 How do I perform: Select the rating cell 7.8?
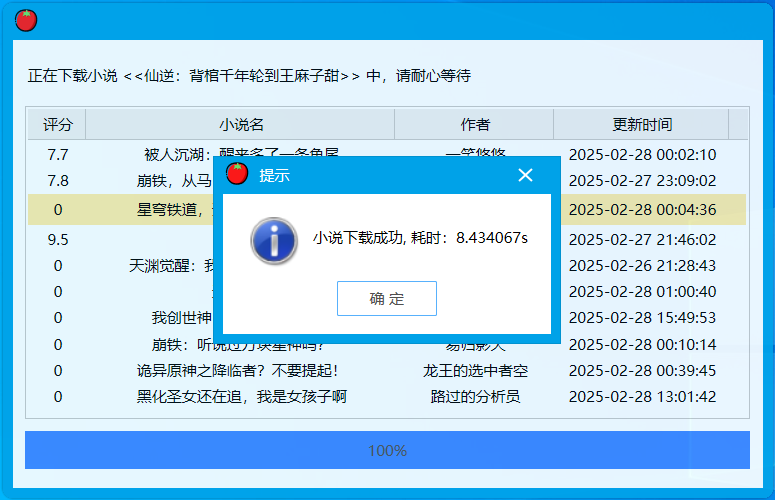click(58, 181)
